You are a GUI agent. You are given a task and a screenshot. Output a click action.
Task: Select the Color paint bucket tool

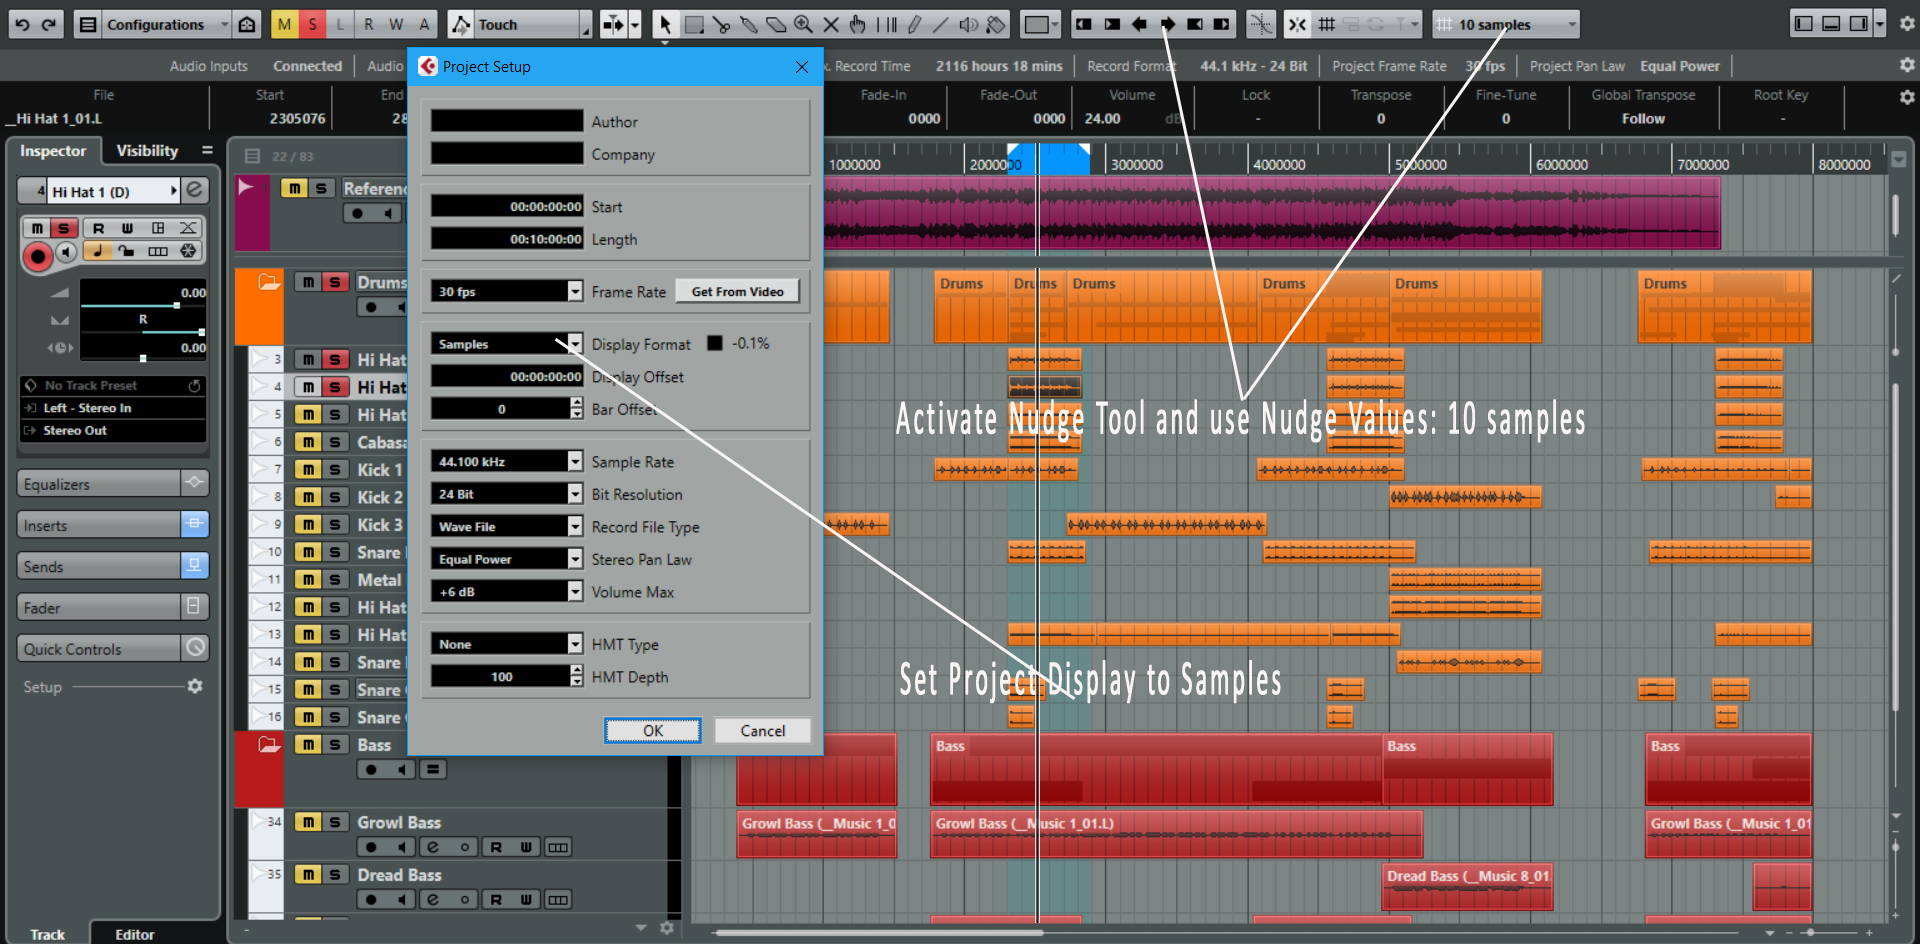tap(996, 24)
